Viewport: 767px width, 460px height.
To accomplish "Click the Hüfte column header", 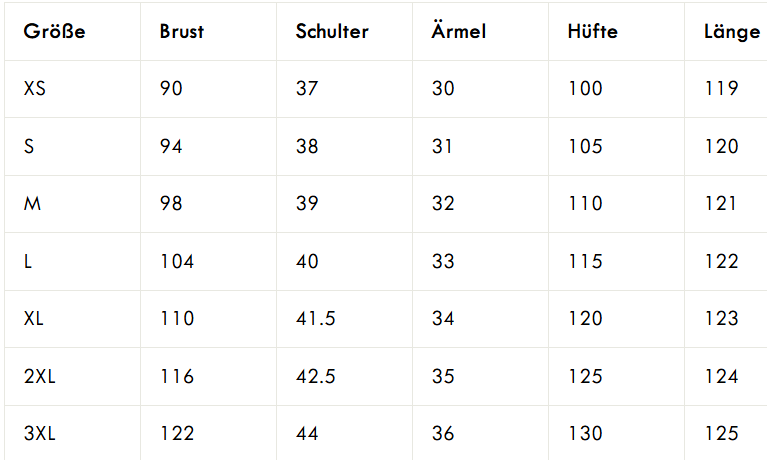I will [592, 31].
